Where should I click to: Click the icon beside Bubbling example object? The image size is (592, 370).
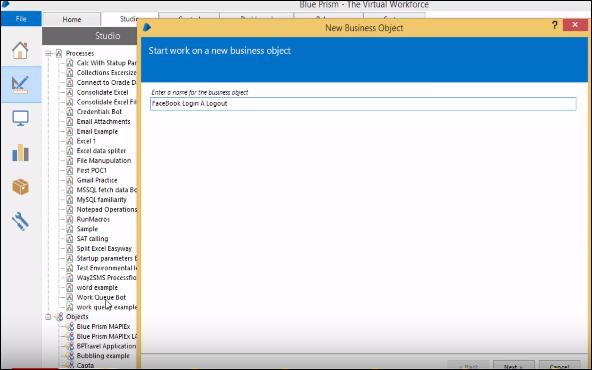tap(70, 356)
